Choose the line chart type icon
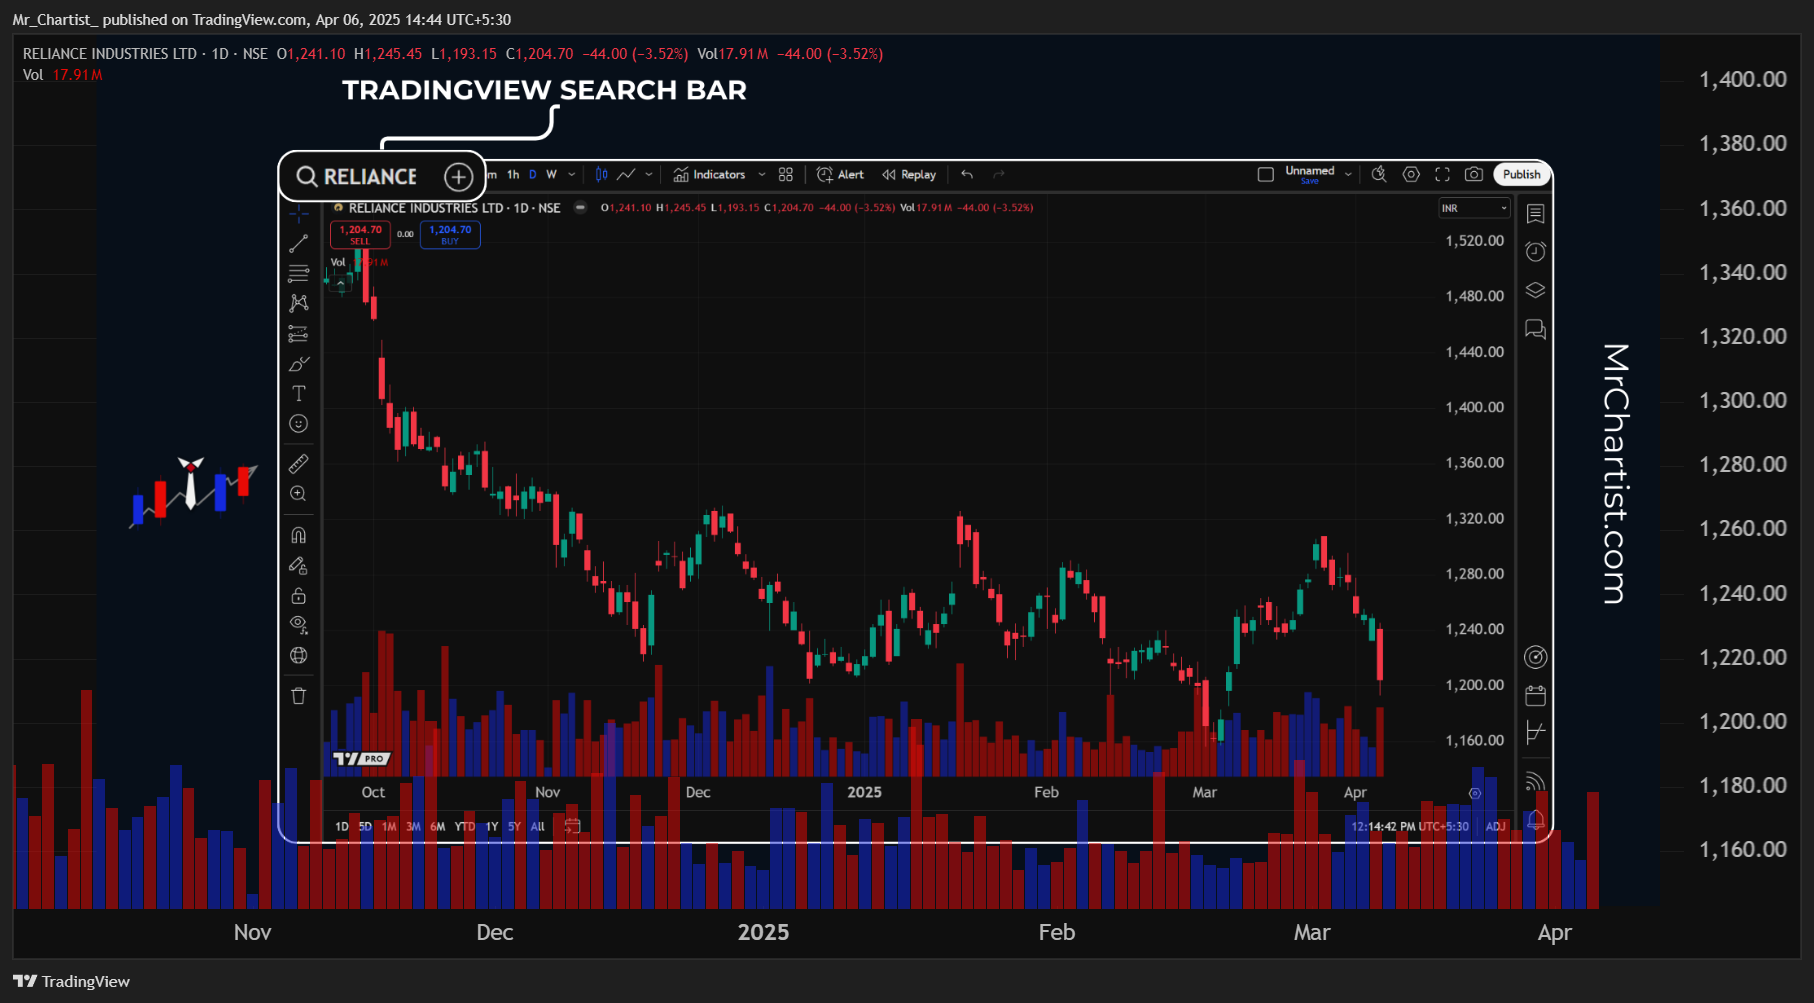The height and width of the screenshot is (1003, 1814). (x=626, y=175)
